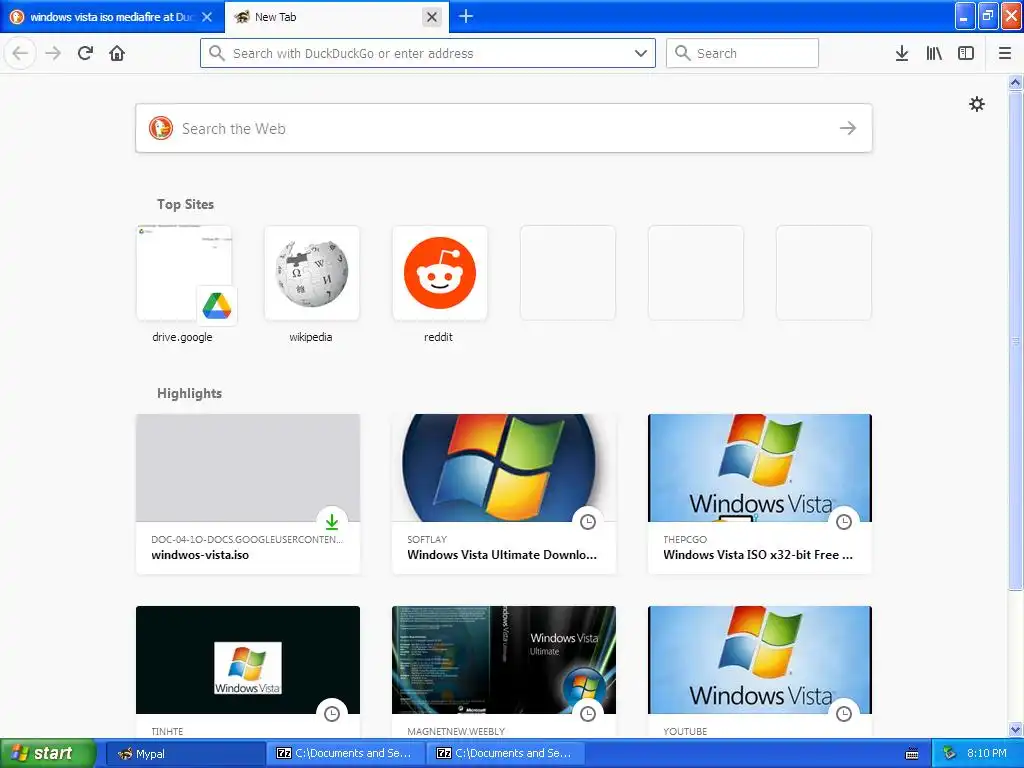Click the page scrollbar up arrow
The width and height of the screenshot is (1024, 768).
coord(1015,83)
